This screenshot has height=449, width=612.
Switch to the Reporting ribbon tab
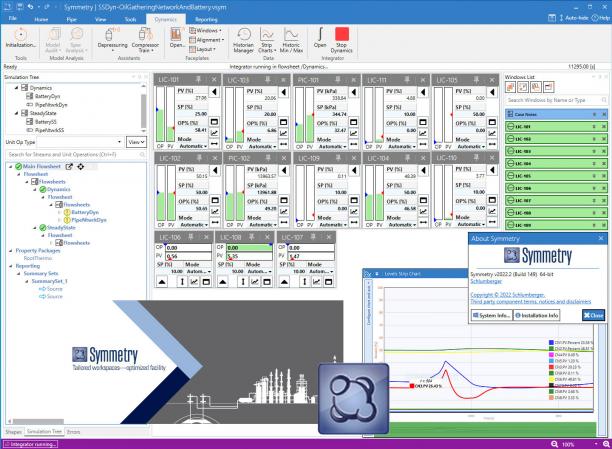click(x=206, y=19)
